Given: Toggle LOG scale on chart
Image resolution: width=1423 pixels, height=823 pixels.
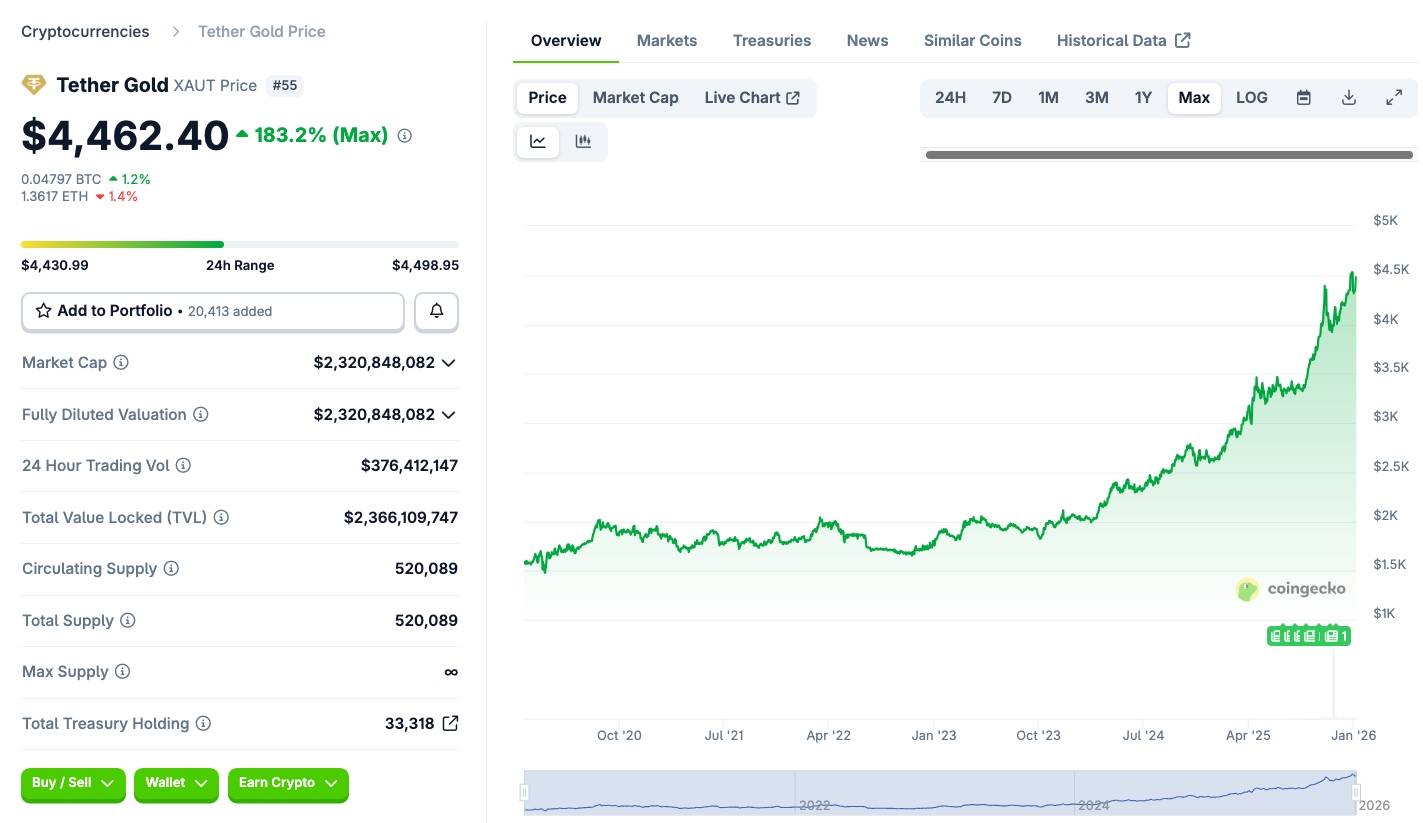Looking at the screenshot, I should pos(1251,97).
